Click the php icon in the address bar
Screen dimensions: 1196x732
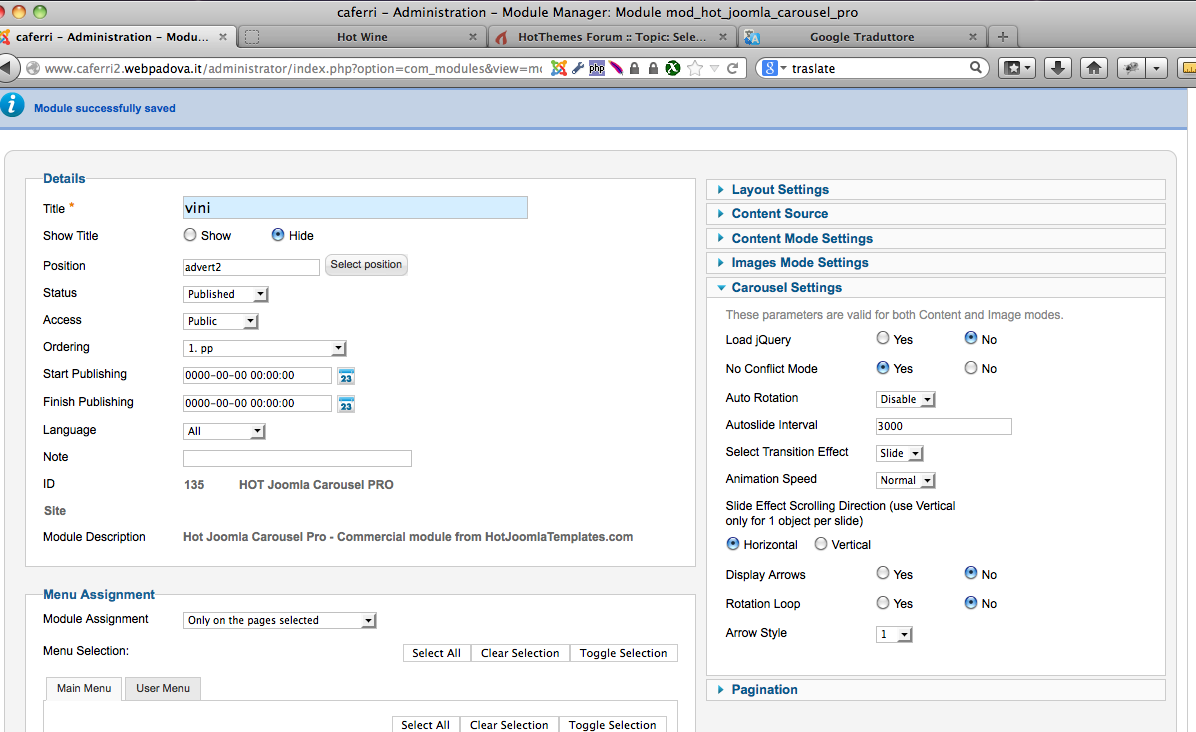[x=596, y=68]
